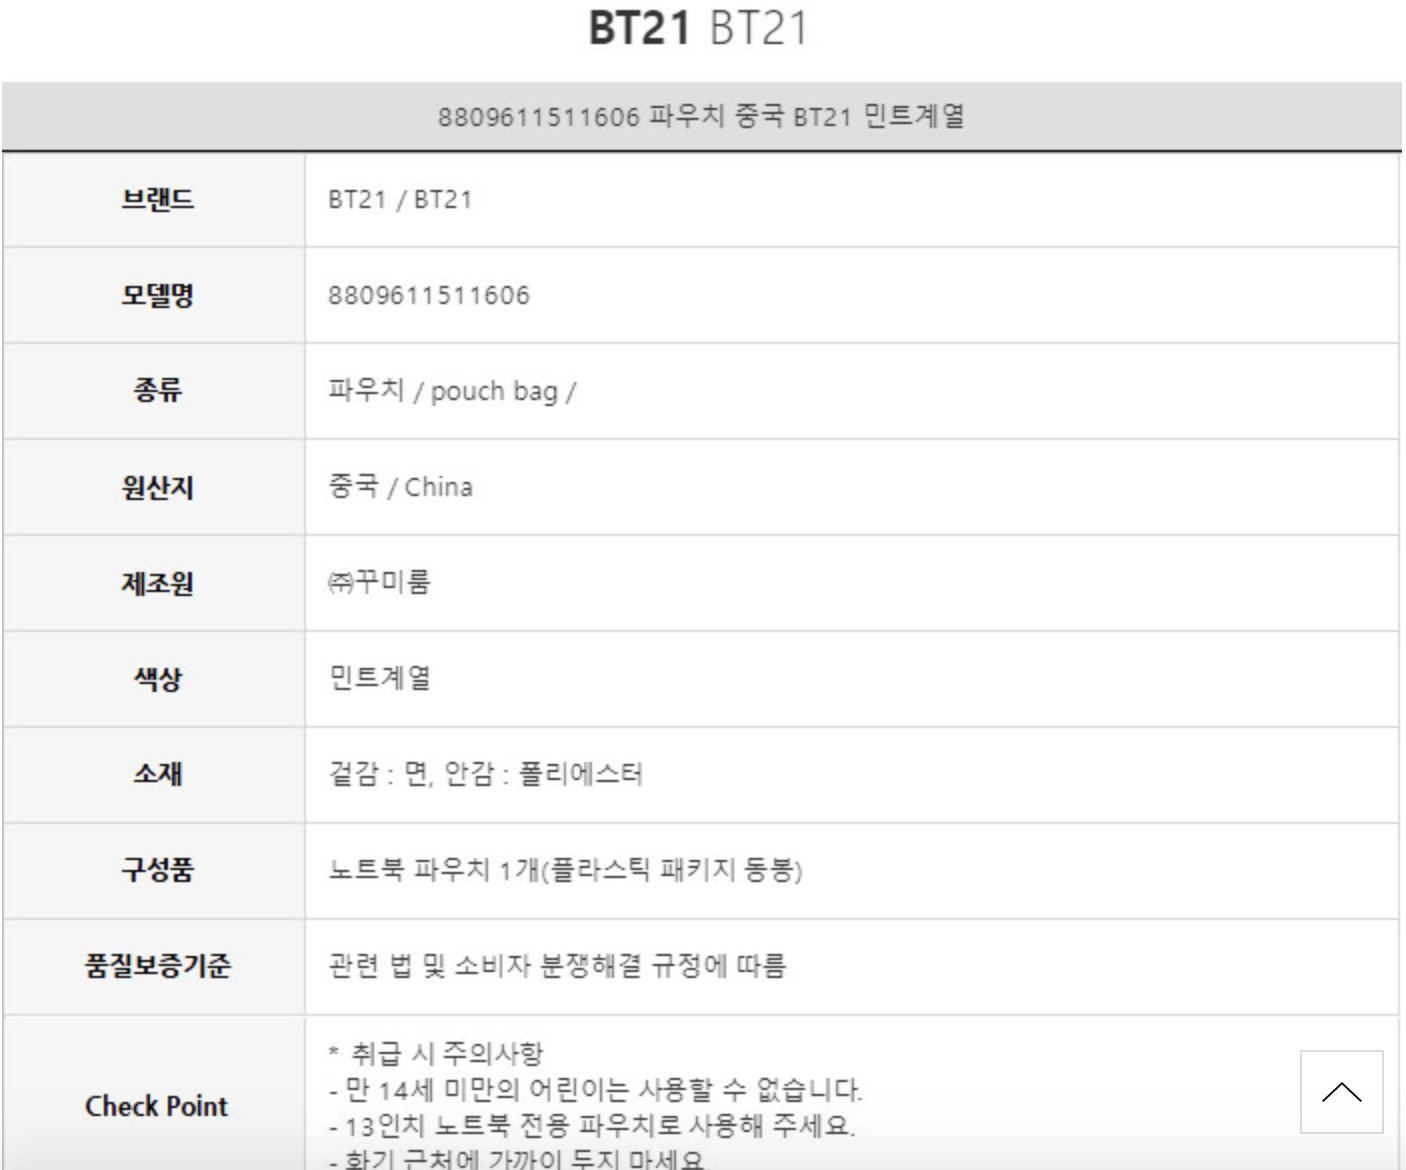
Task: Click the '겉감 : 면, 안감 : 폴리에스터' text
Action: pos(485,774)
